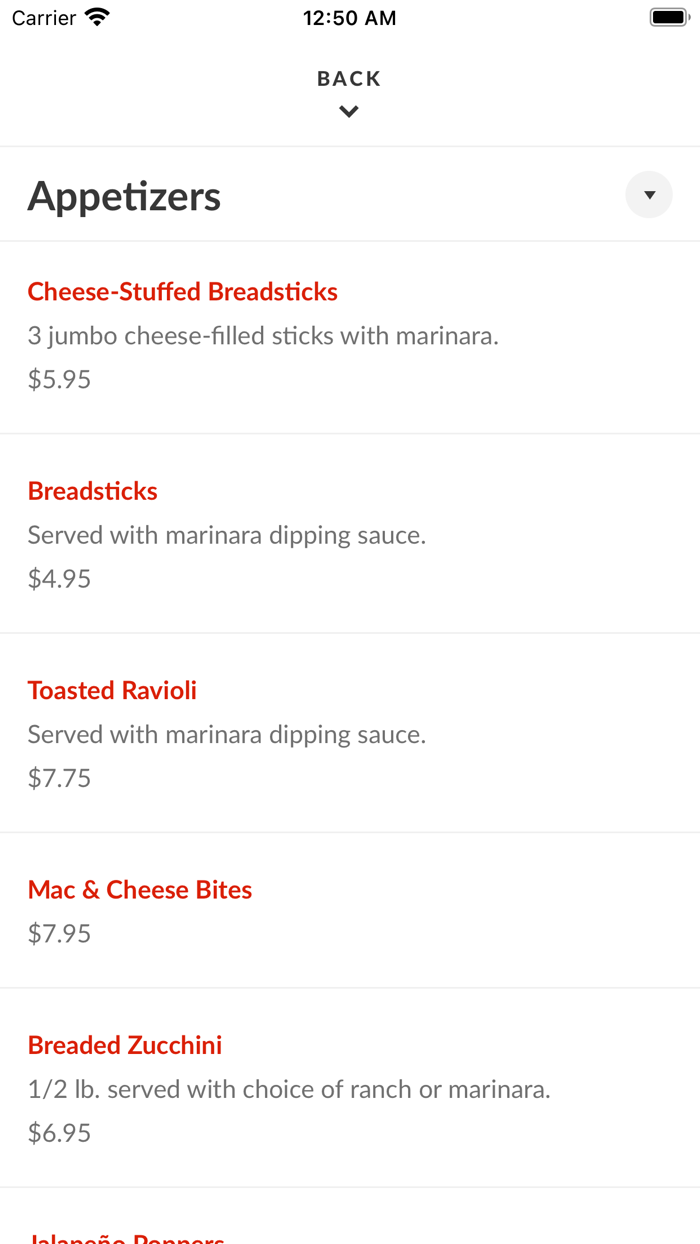Tap the $5.95 price under Cheese-Stuffed Breadsticks
The height and width of the screenshot is (1244, 700).
pyautogui.click(x=59, y=378)
